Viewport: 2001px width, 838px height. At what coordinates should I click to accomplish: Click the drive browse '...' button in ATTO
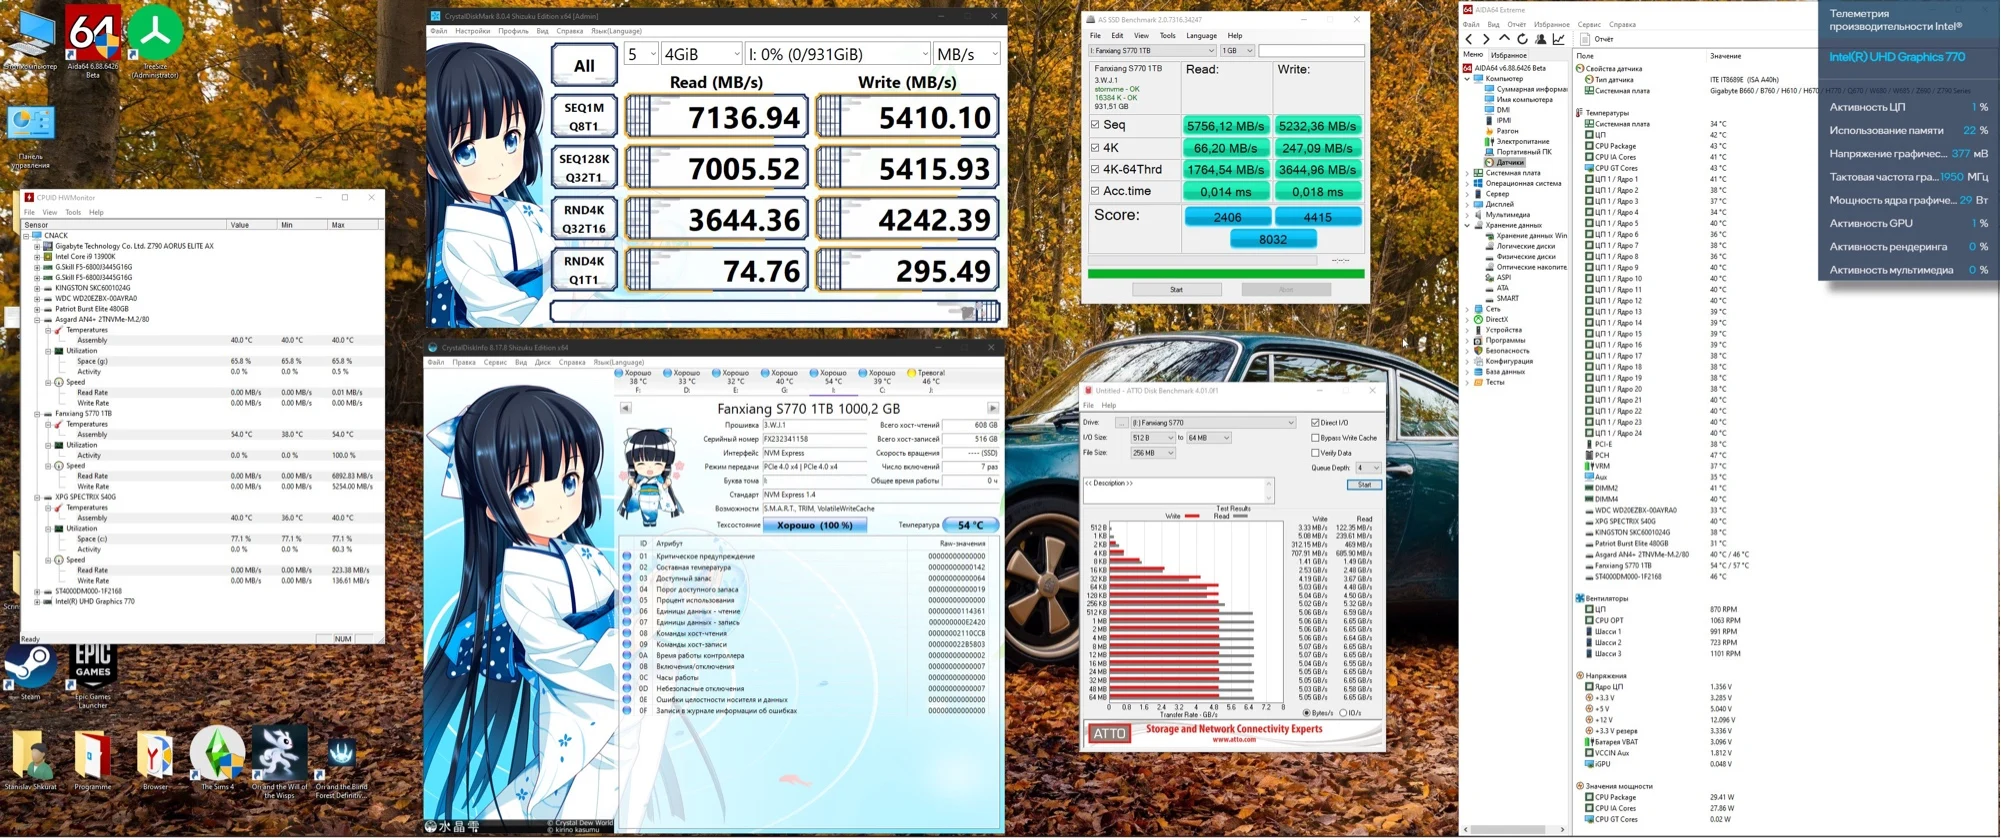click(1121, 423)
